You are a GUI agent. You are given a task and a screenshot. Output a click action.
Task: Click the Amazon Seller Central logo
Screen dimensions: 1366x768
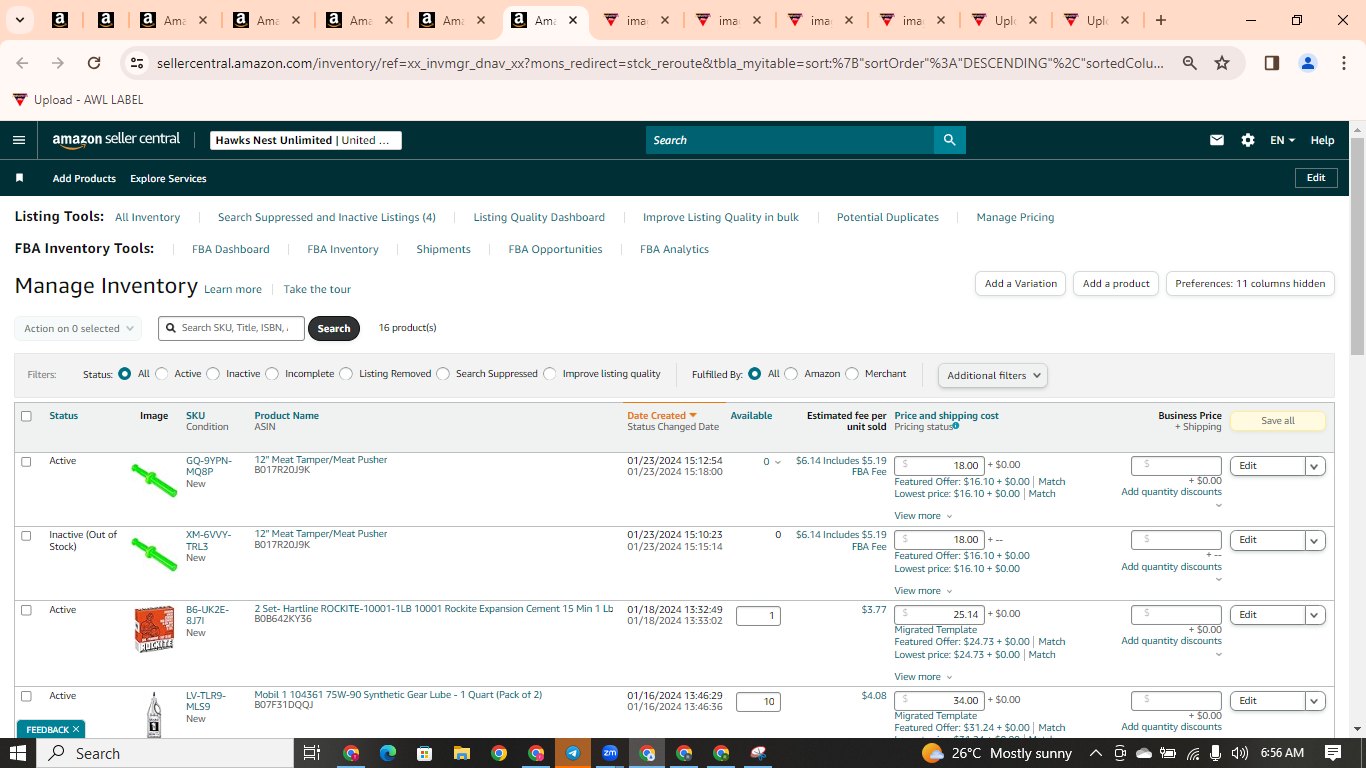[116, 140]
